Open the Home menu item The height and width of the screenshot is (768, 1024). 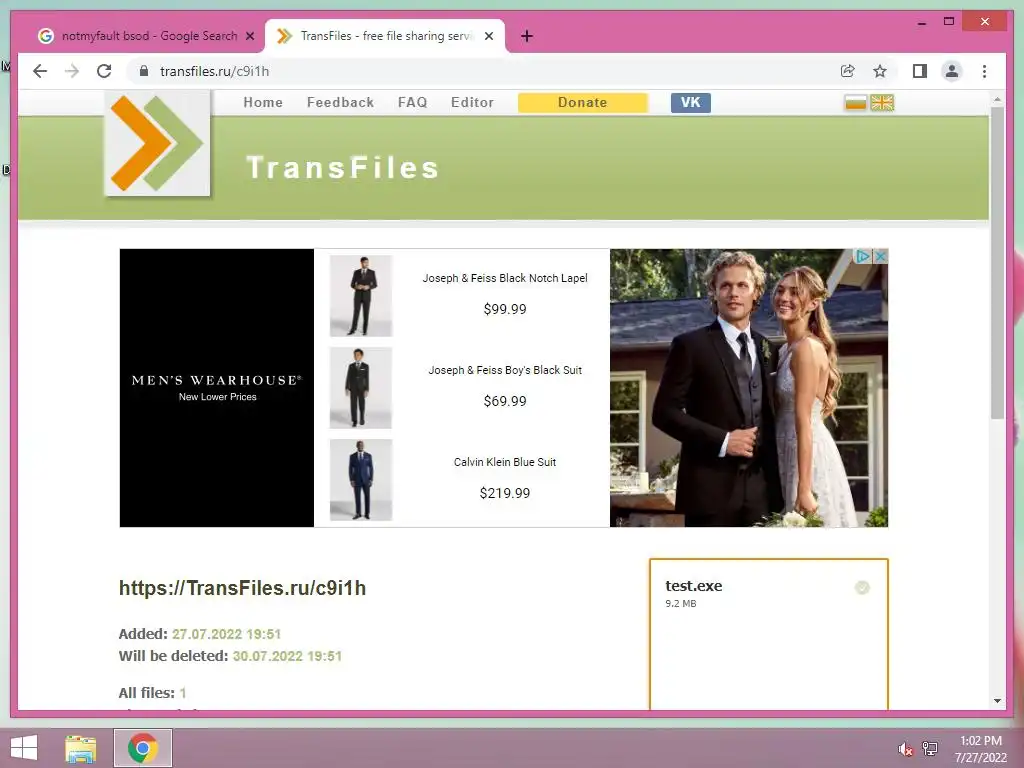(x=263, y=103)
